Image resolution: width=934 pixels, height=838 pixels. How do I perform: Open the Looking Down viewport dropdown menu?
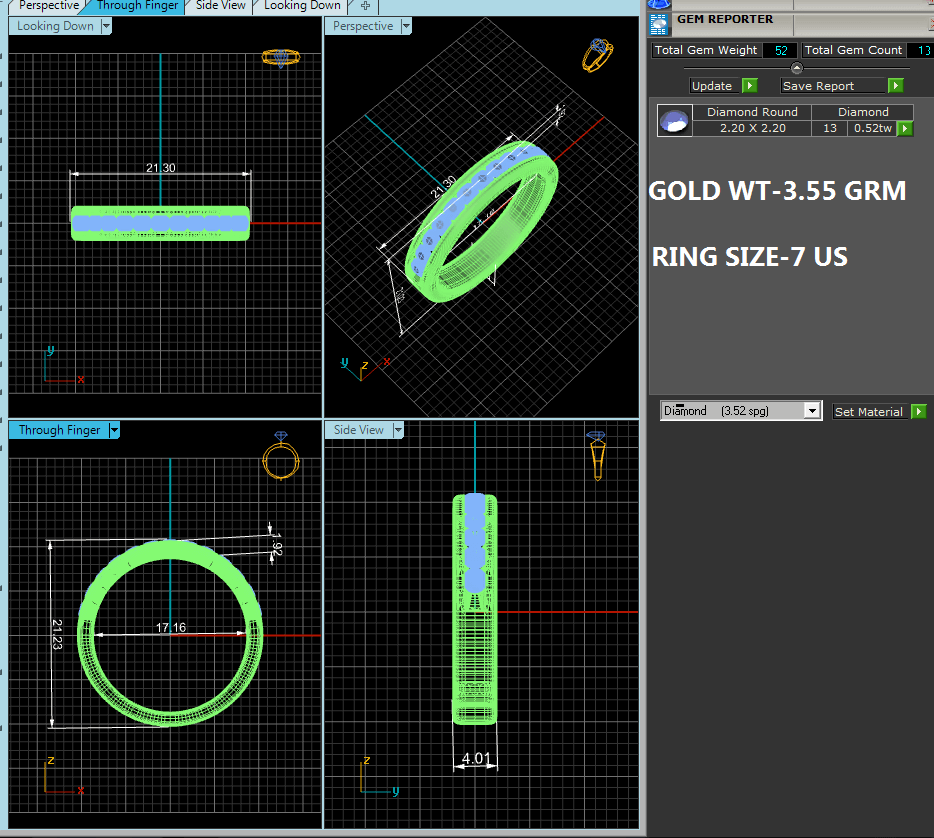coord(106,27)
